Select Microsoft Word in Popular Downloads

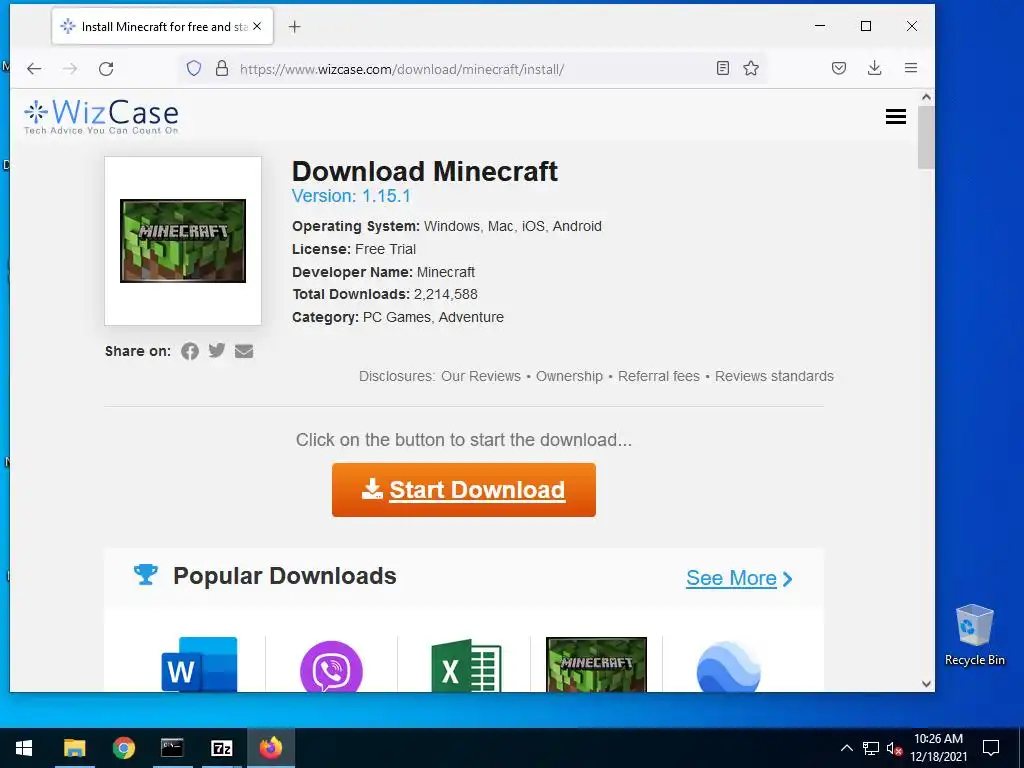(199, 664)
